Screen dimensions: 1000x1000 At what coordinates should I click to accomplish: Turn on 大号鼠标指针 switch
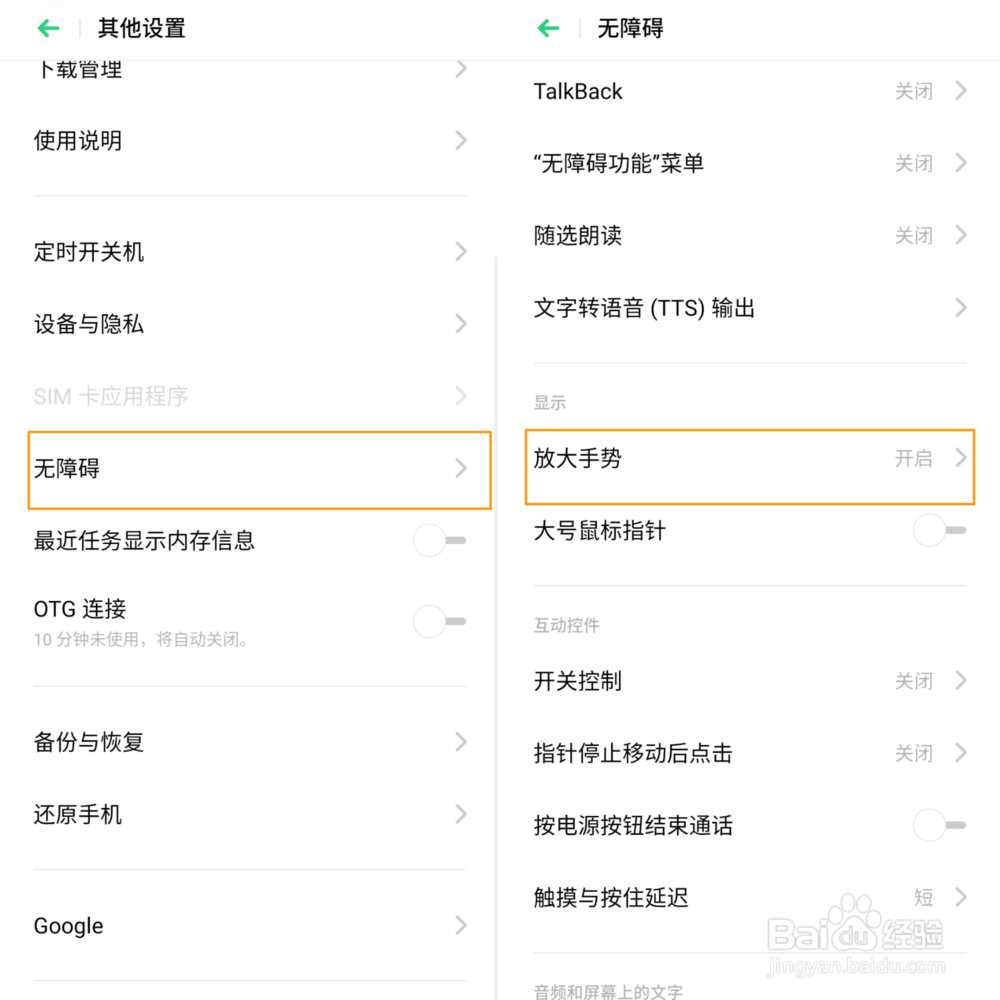(939, 531)
